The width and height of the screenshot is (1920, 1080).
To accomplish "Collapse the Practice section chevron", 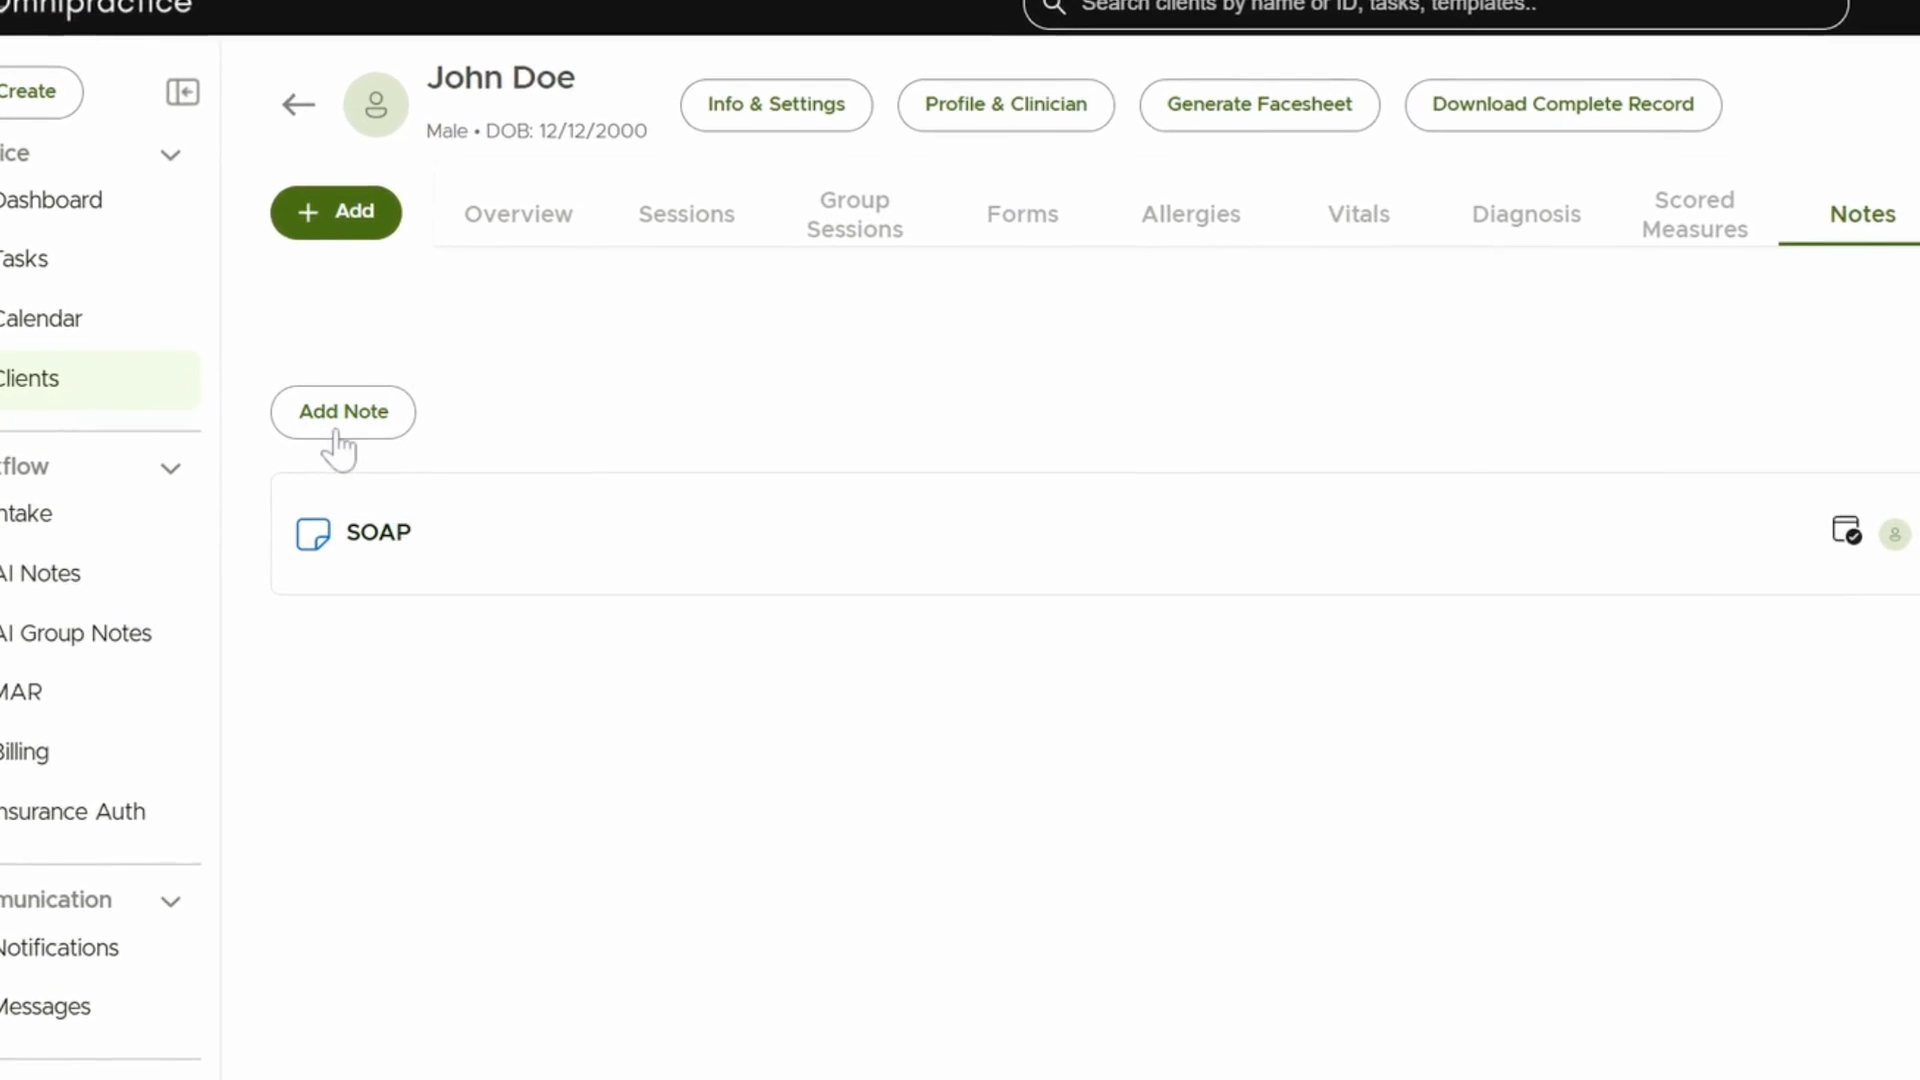I will 171,155.
